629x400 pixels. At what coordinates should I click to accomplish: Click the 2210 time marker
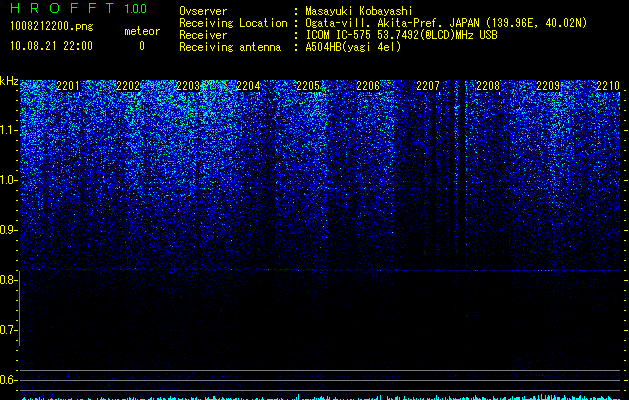[608, 86]
